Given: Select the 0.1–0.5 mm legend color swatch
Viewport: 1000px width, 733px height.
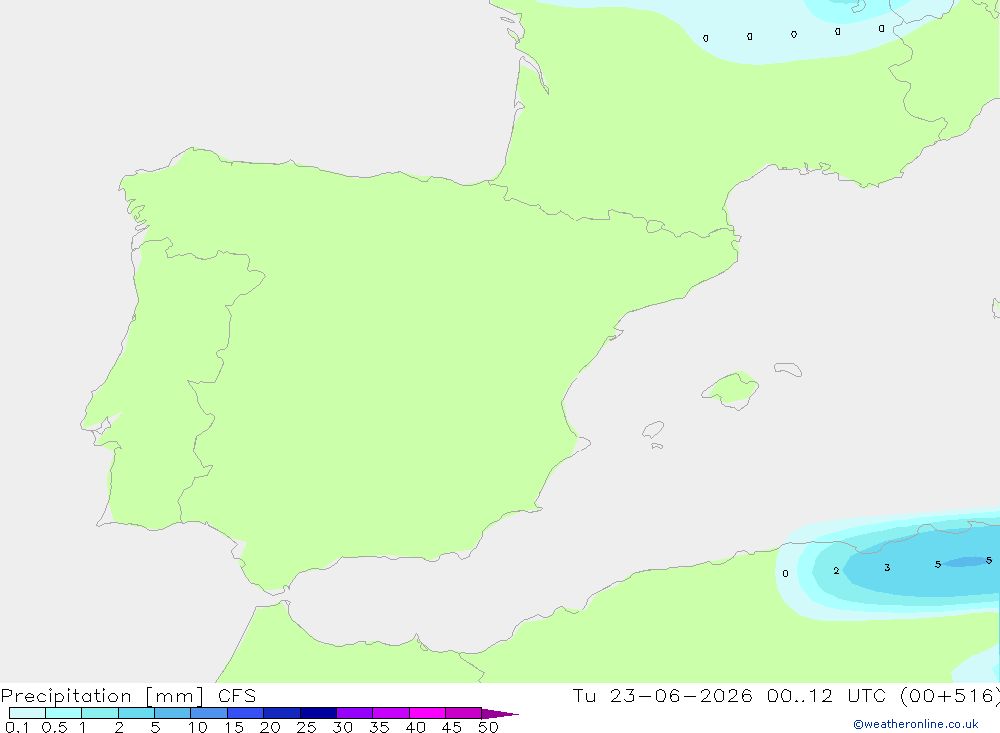Looking at the screenshot, I should coord(27,713).
